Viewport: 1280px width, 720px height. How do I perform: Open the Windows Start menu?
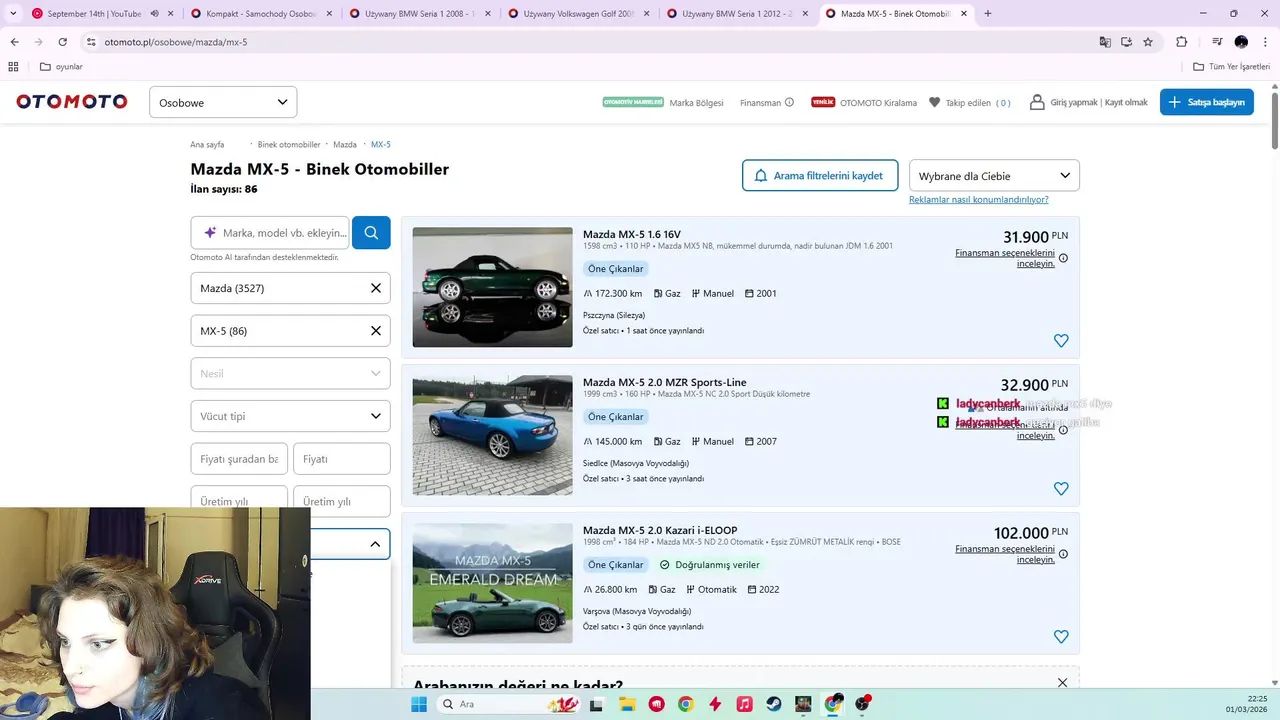click(x=419, y=704)
